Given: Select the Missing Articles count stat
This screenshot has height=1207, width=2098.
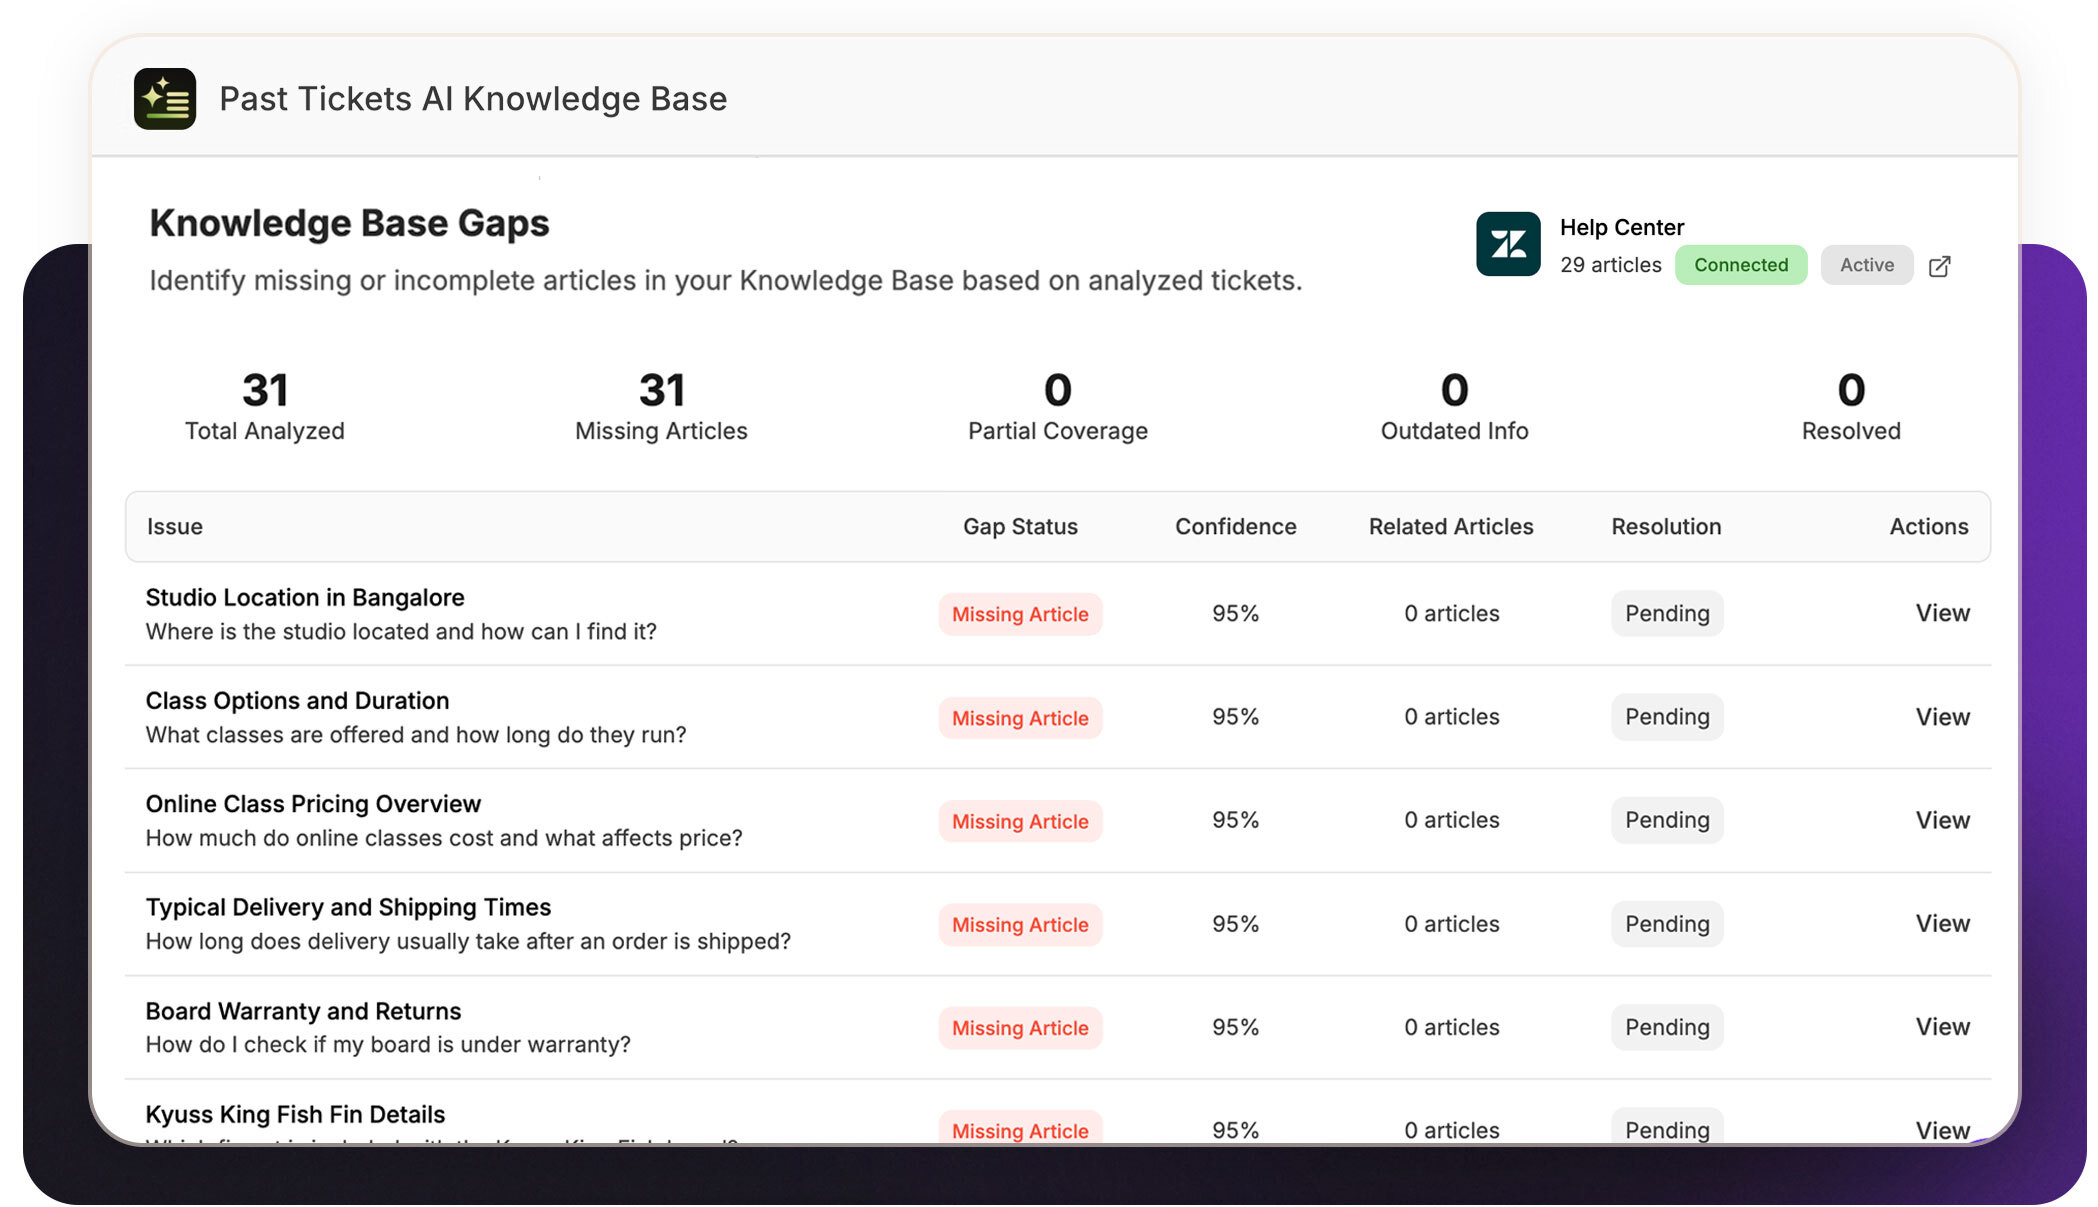Looking at the screenshot, I should tap(661, 406).
